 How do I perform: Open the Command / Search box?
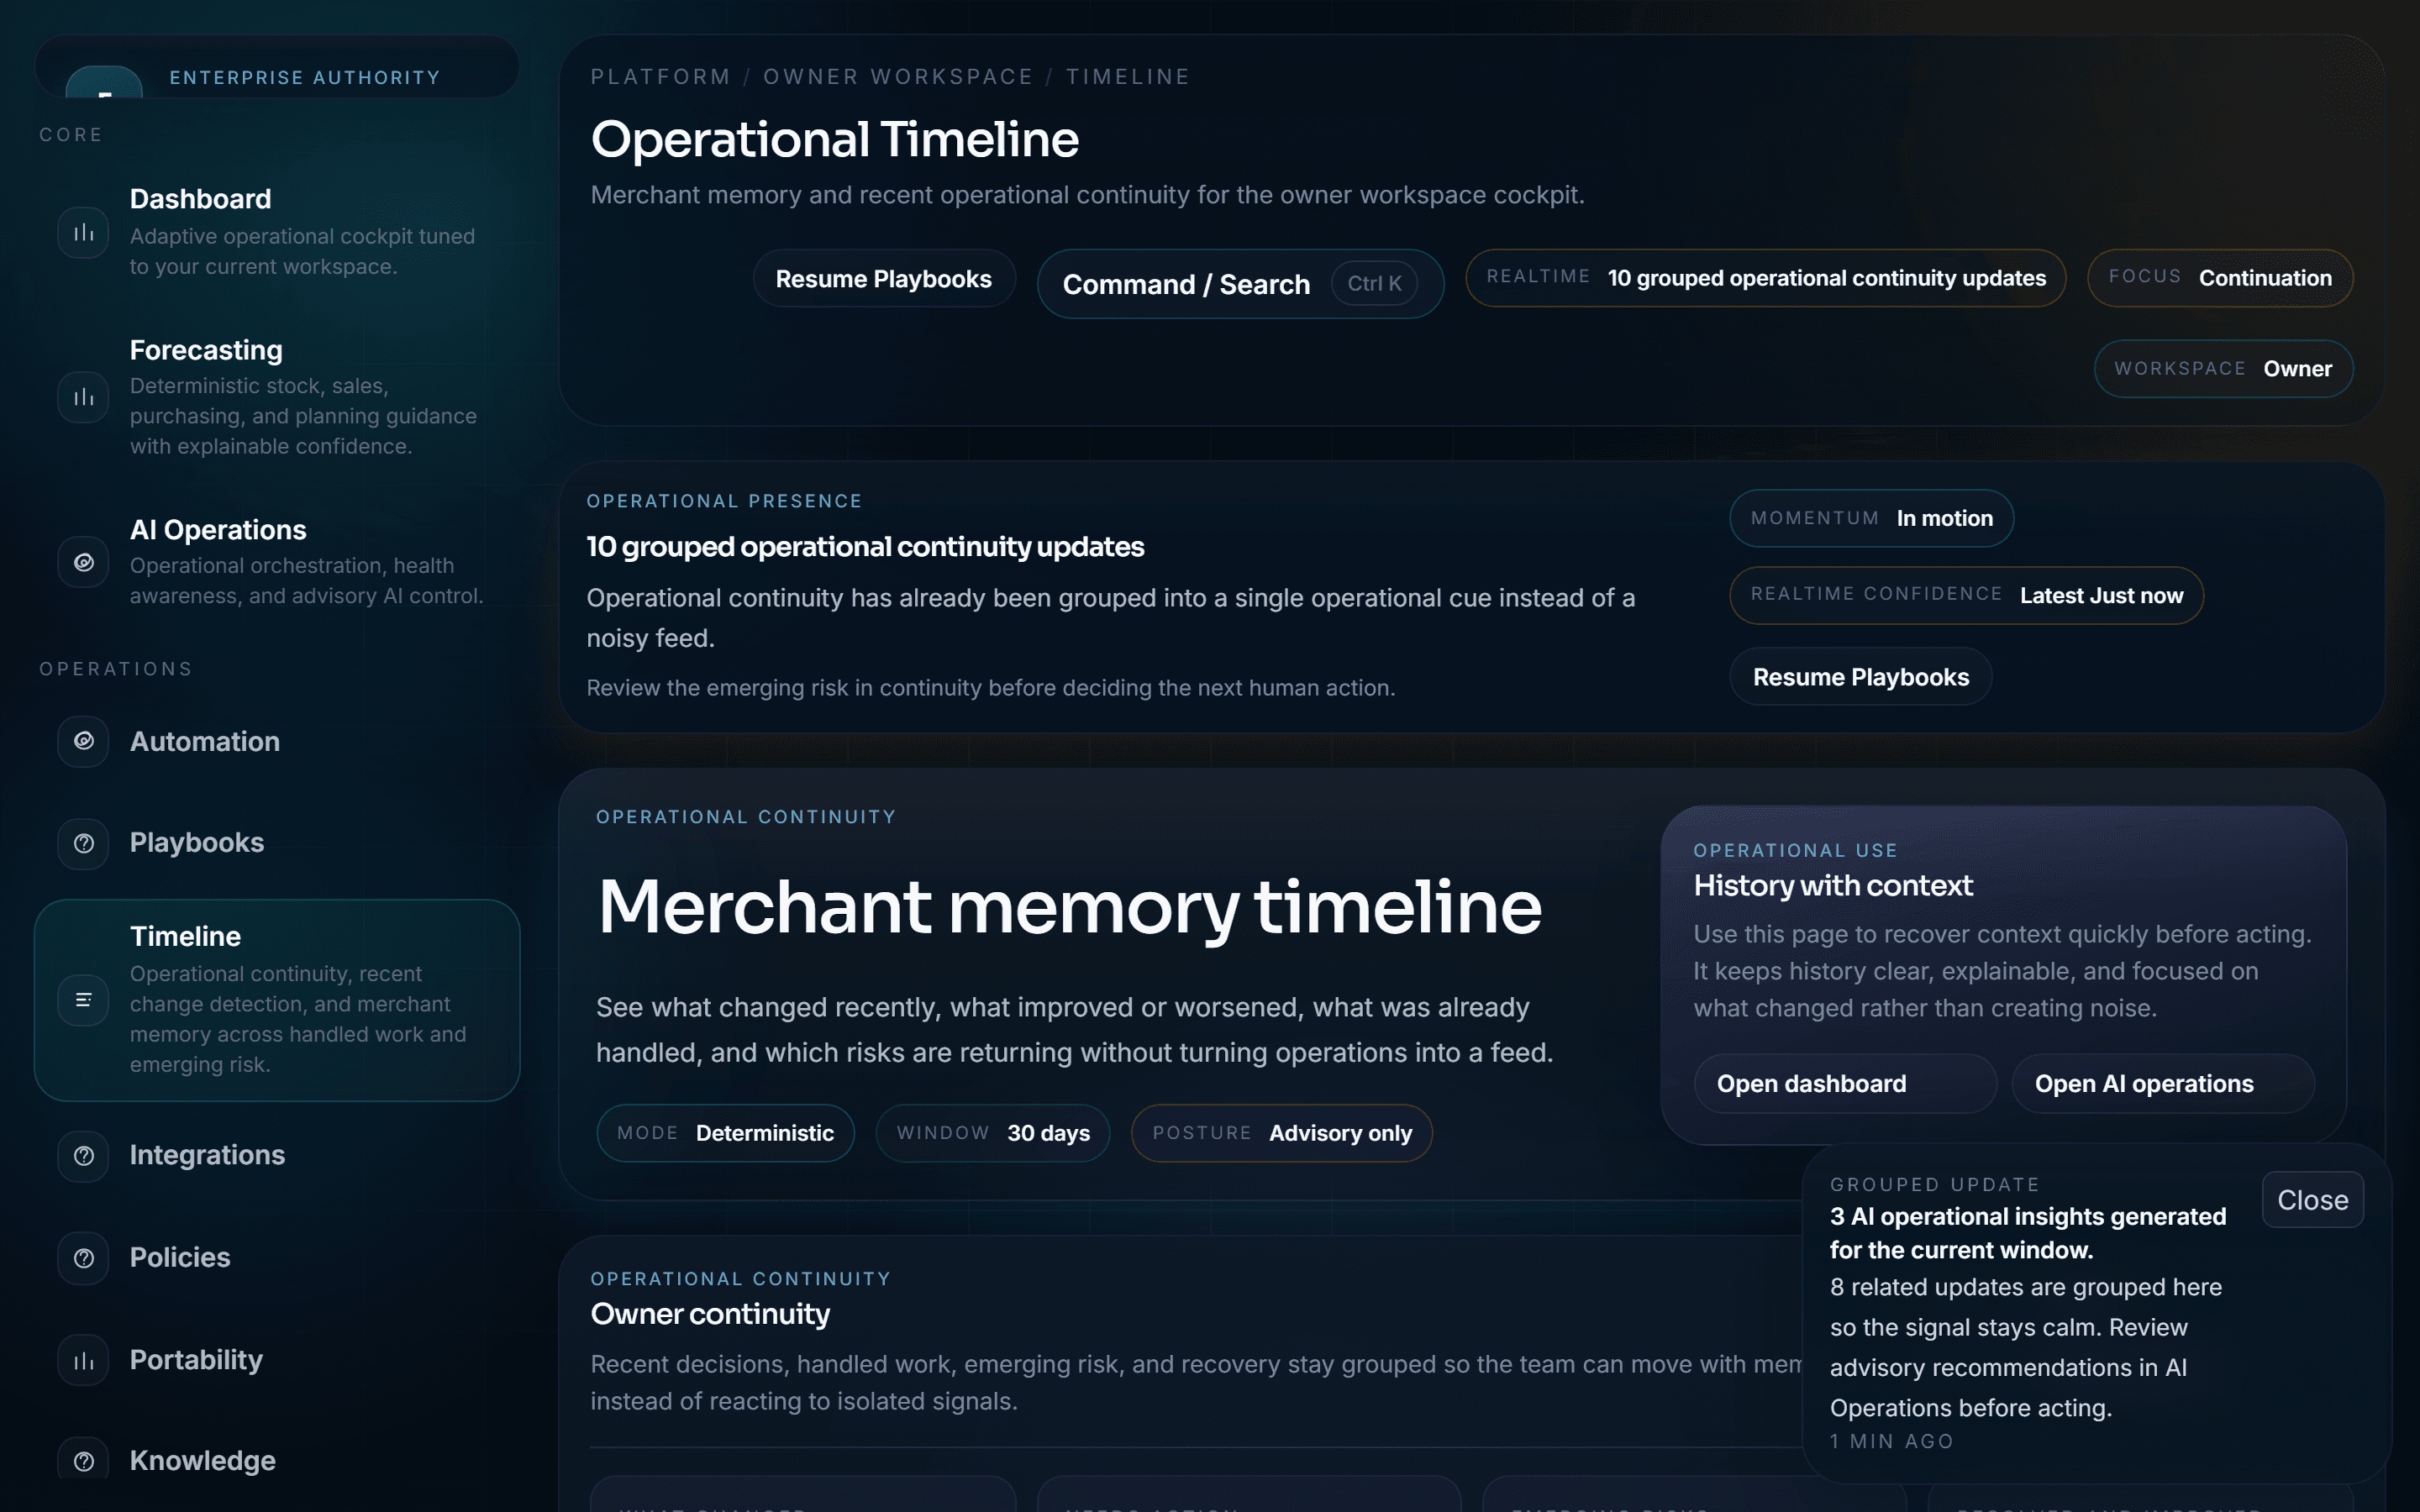coord(1240,284)
